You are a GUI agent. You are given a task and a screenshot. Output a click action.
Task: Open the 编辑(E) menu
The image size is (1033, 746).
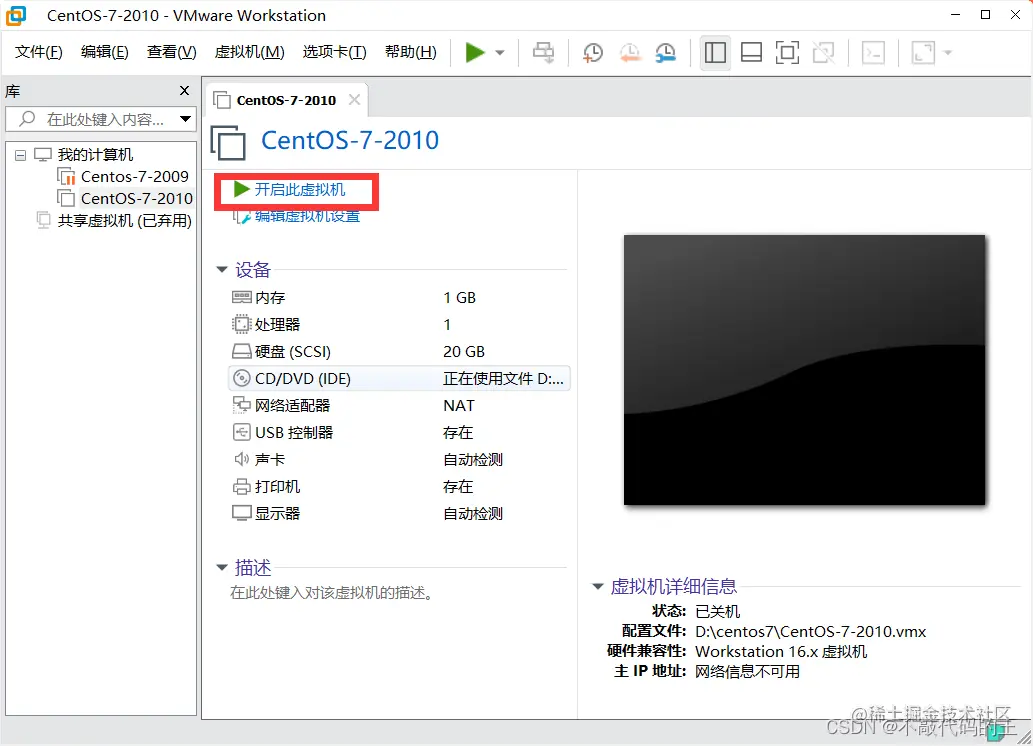click(104, 52)
